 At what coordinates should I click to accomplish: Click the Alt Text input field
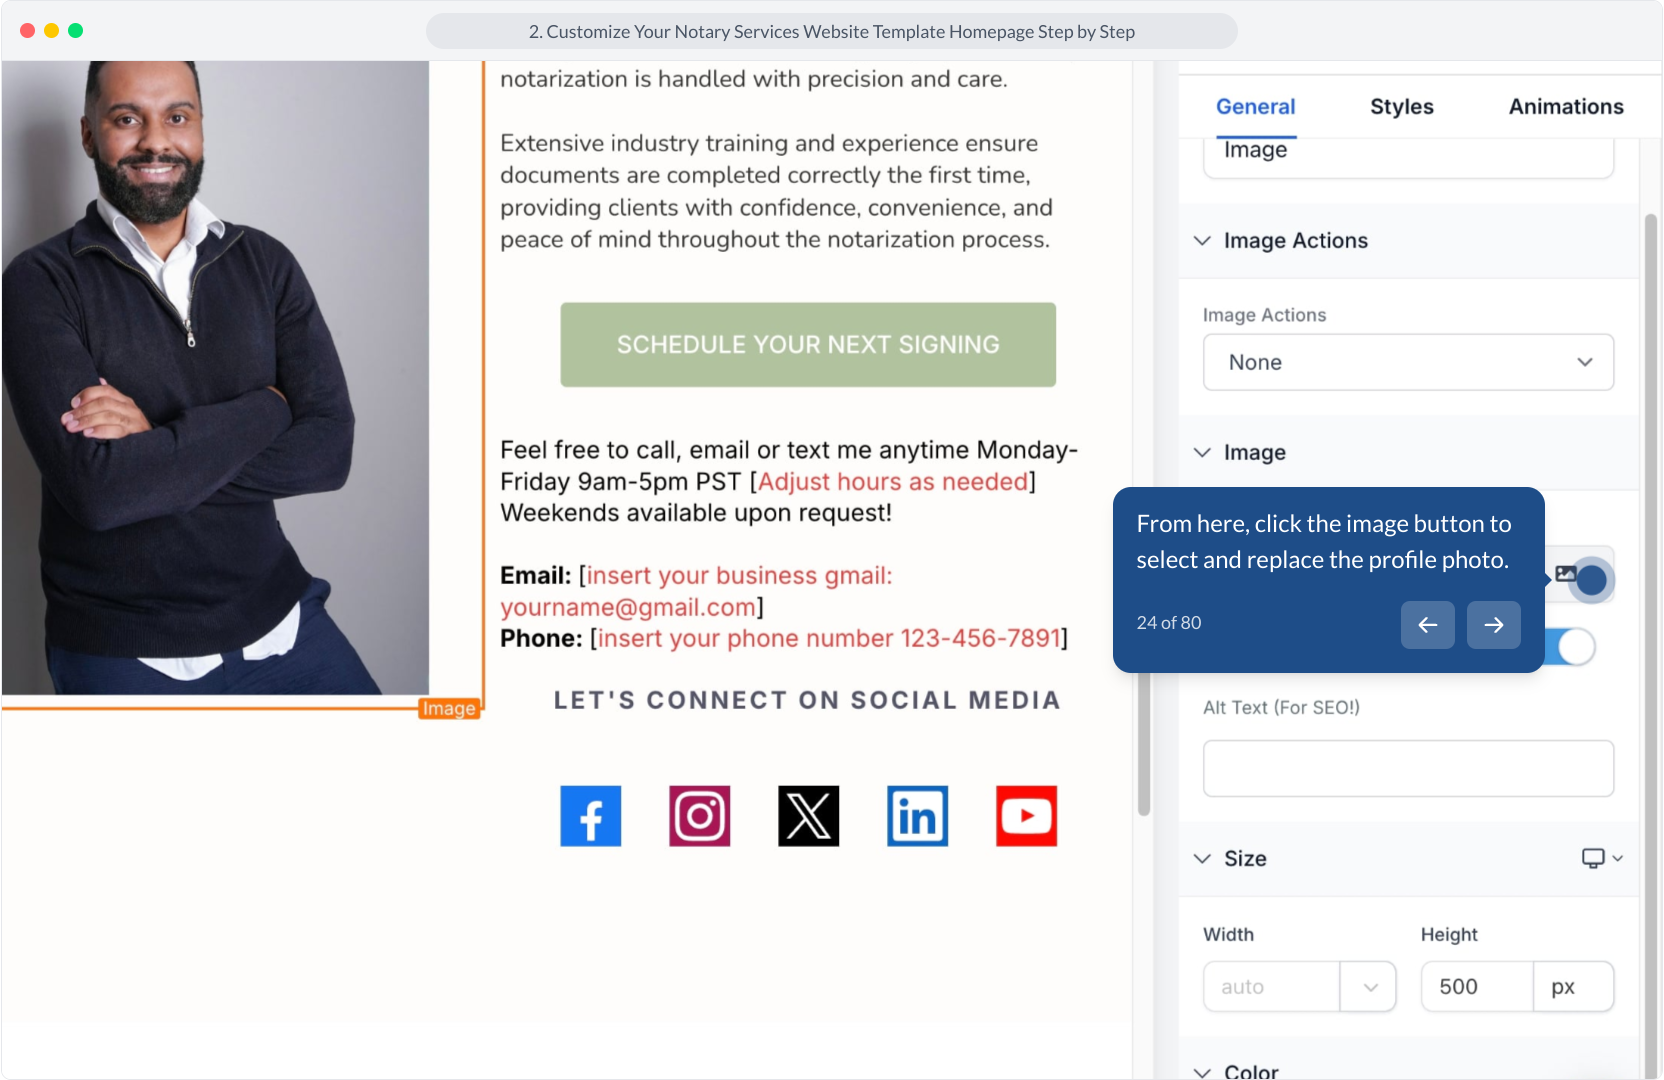(1408, 768)
